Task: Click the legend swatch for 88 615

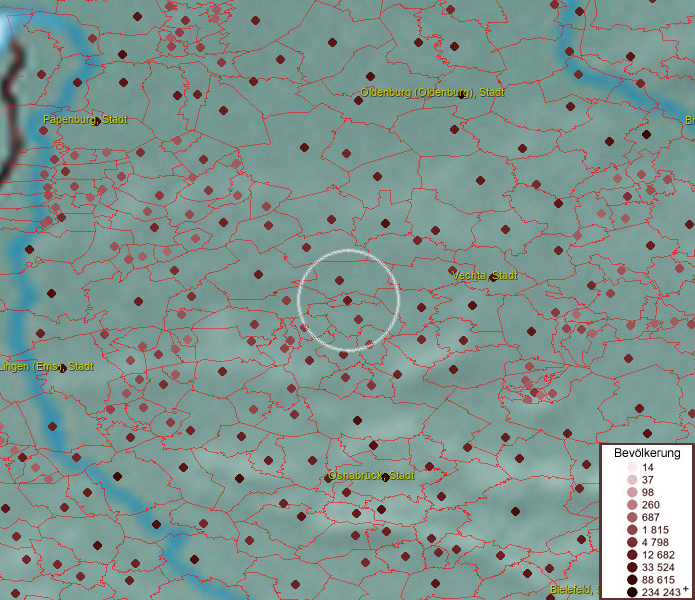Action: [x=632, y=580]
